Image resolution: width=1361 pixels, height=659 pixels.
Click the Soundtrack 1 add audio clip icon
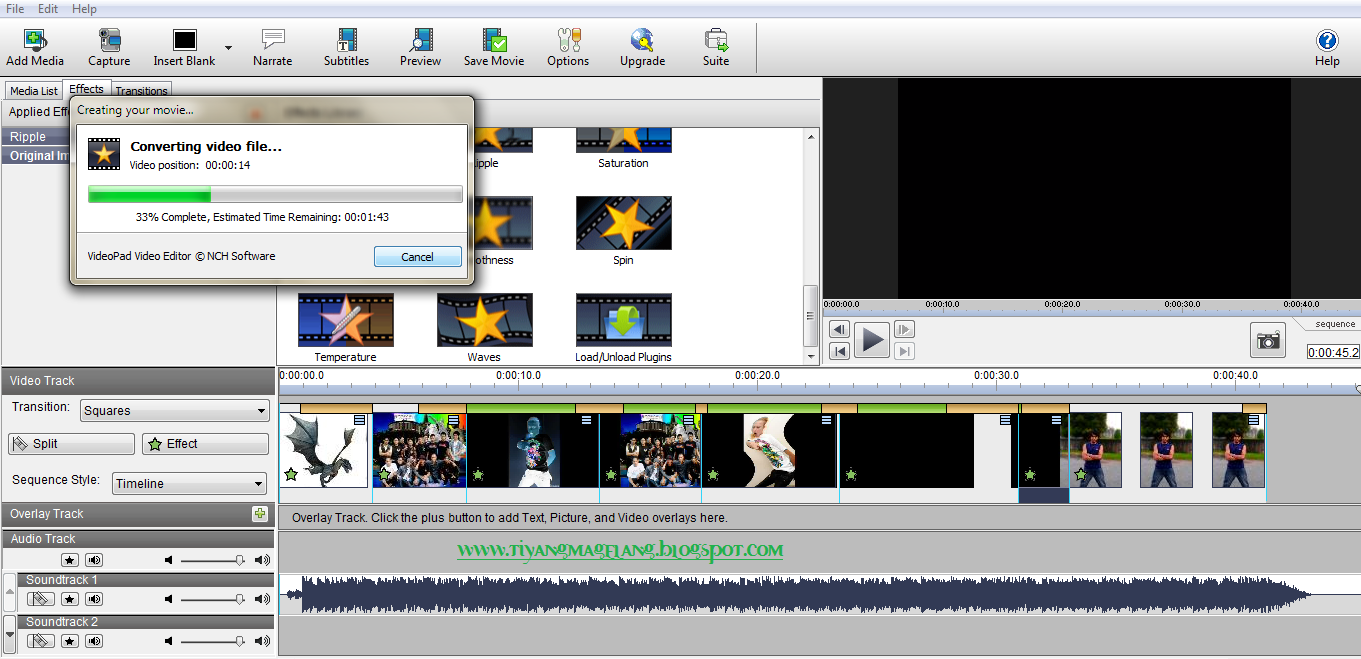coord(40,599)
